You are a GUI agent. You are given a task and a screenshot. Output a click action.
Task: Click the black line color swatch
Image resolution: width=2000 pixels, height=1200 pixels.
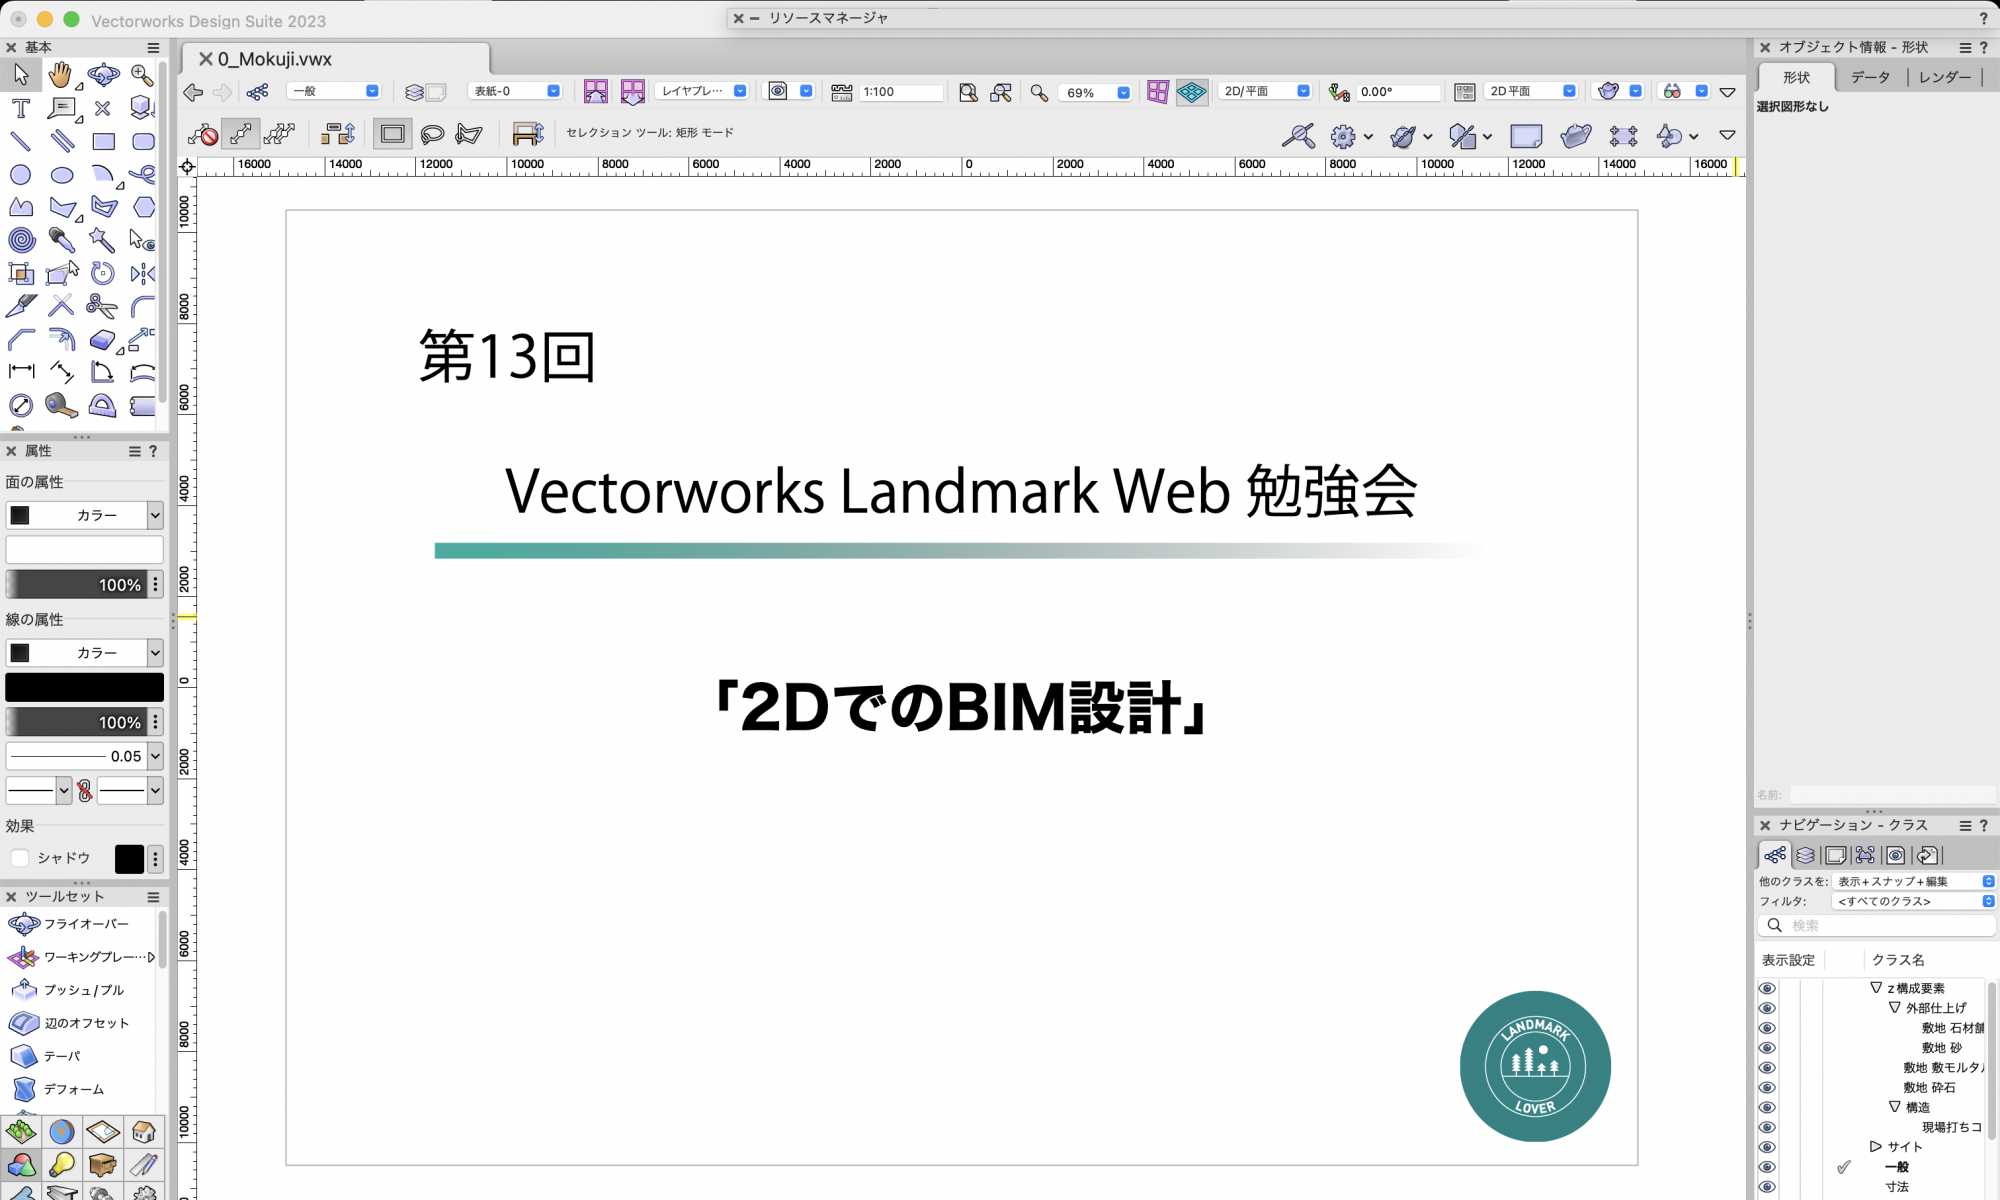84,687
